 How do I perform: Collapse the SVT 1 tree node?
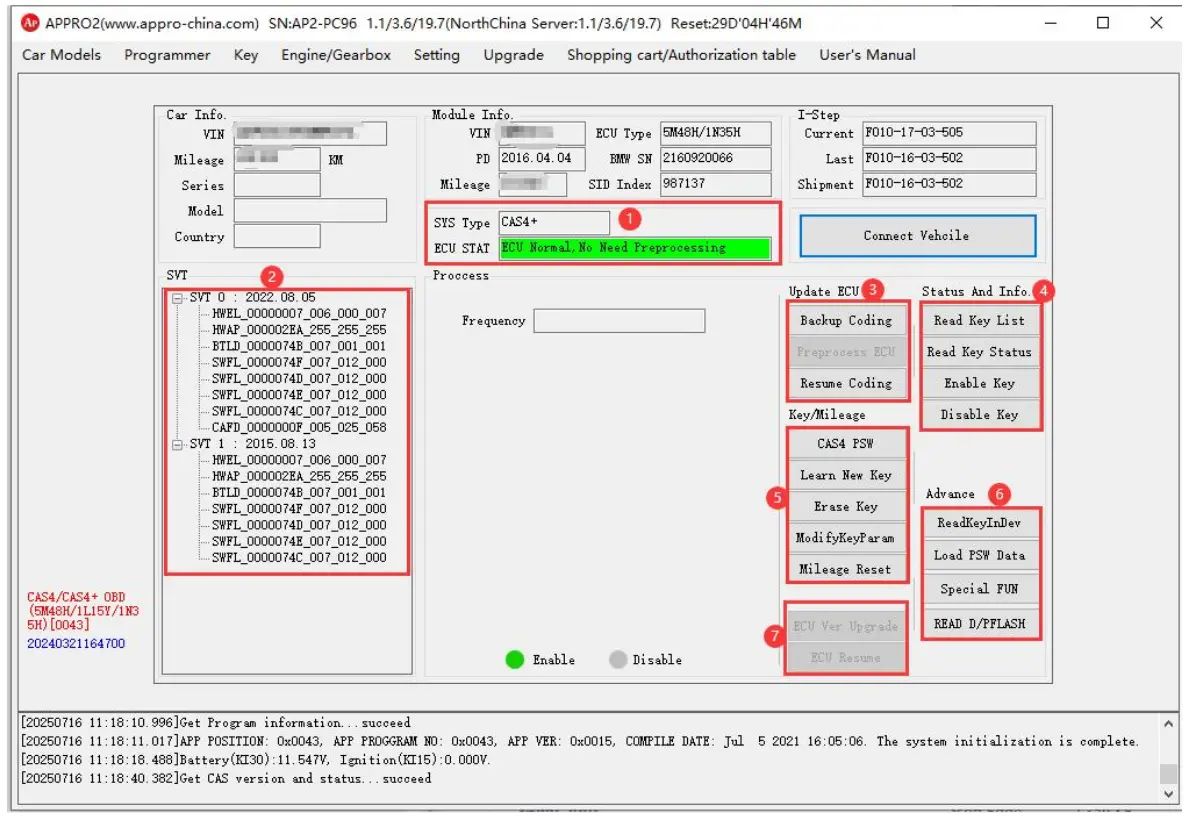tap(178, 445)
